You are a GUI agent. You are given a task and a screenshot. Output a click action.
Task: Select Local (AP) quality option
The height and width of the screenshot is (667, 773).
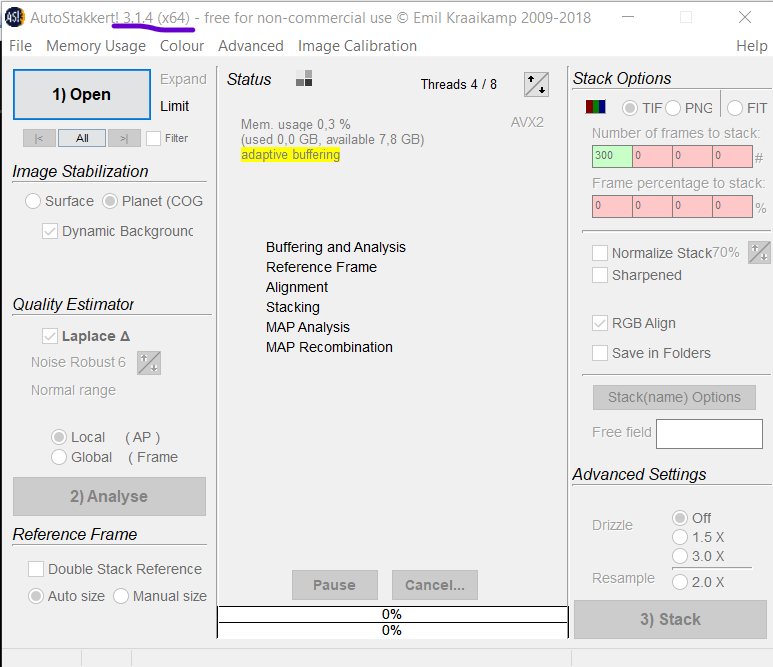[59, 437]
